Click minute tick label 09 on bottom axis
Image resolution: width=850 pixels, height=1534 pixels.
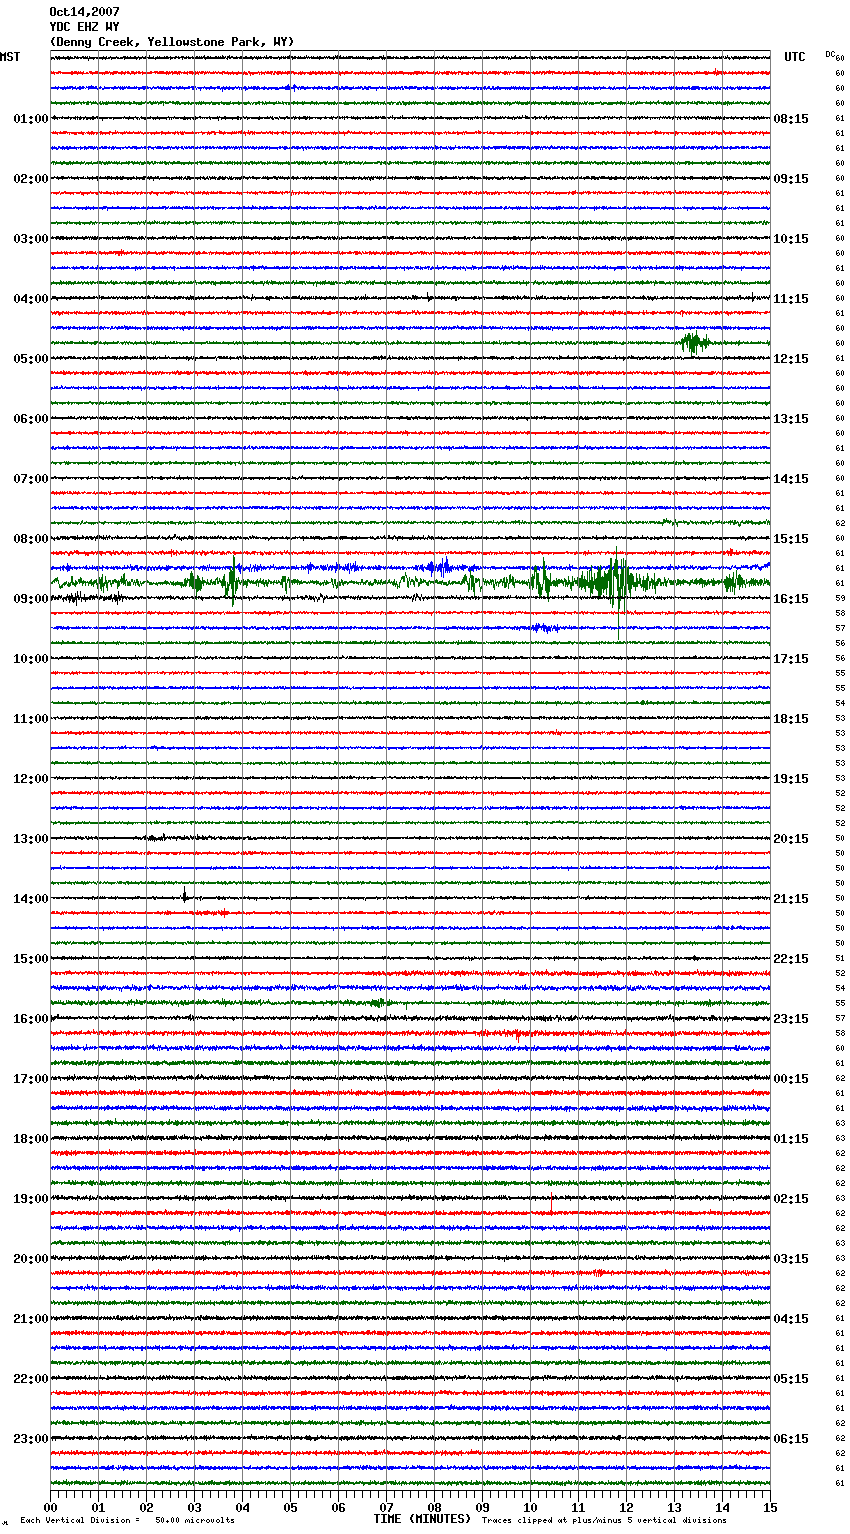[x=482, y=1507]
